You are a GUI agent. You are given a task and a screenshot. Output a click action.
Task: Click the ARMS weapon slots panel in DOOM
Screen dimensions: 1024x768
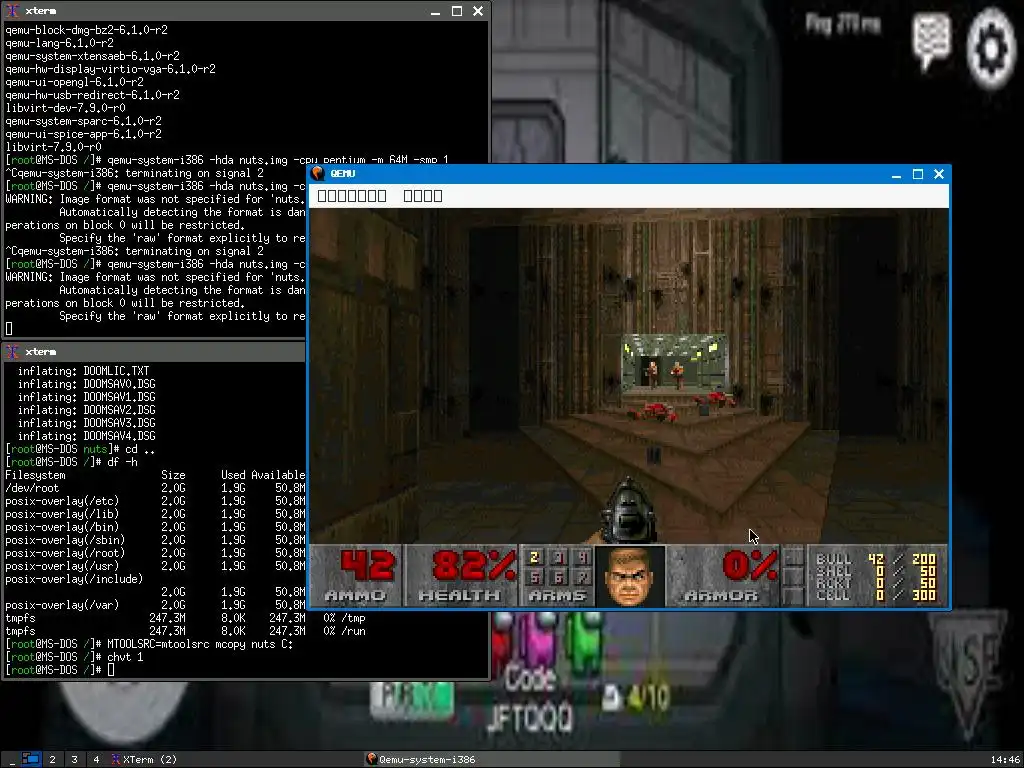(x=557, y=576)
